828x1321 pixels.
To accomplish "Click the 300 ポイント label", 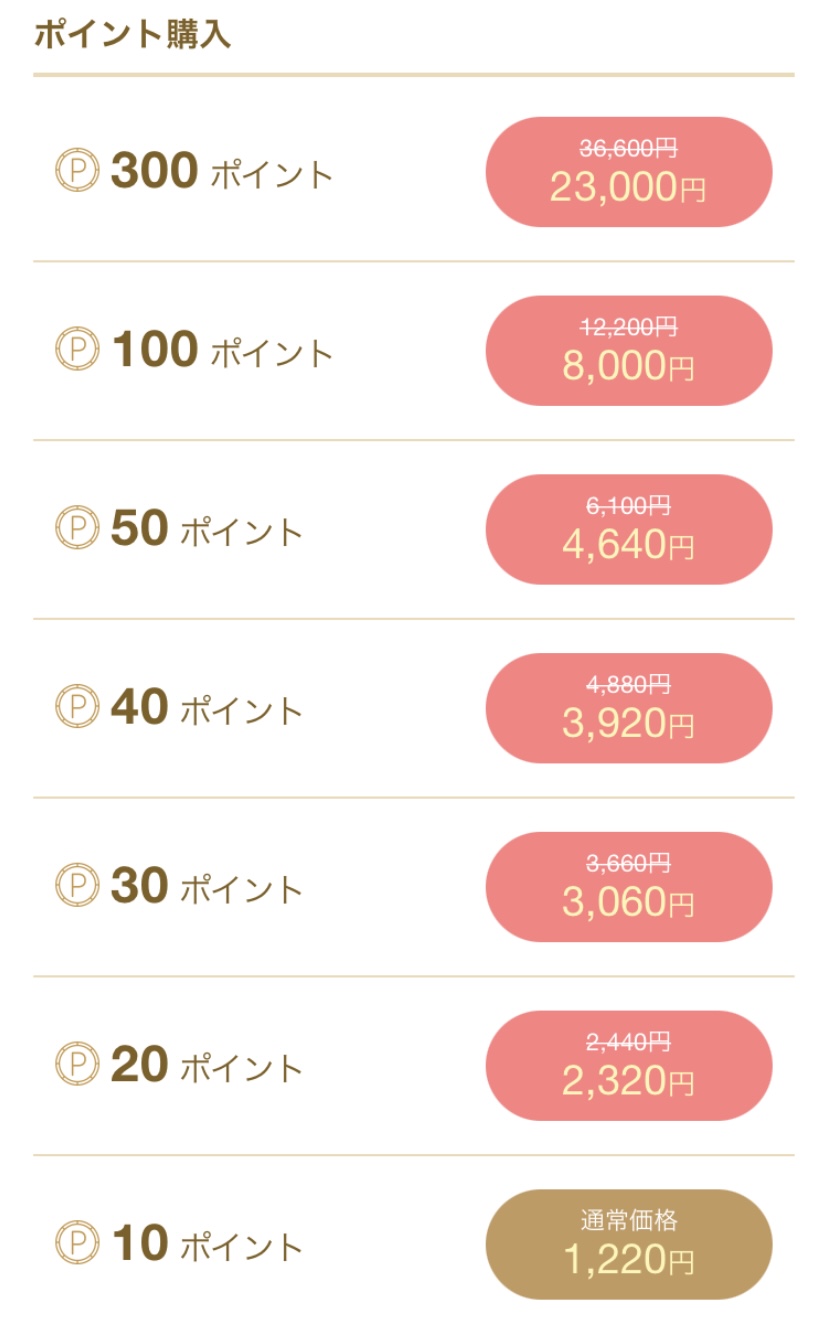I will coord(222,172).
